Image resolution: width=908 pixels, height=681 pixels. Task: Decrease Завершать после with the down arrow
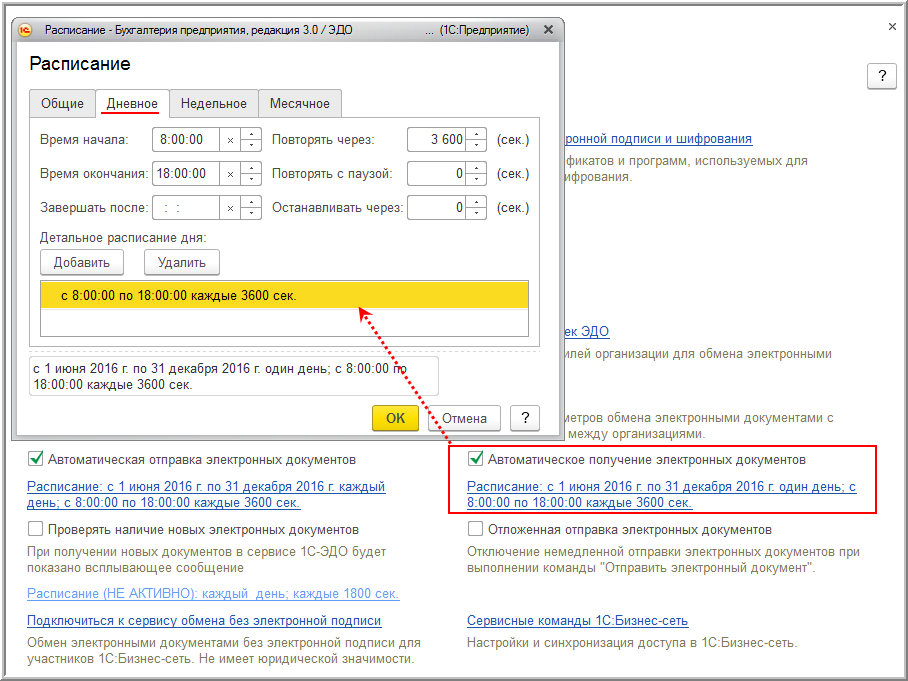pyautogui.click(x=251, y=213)
